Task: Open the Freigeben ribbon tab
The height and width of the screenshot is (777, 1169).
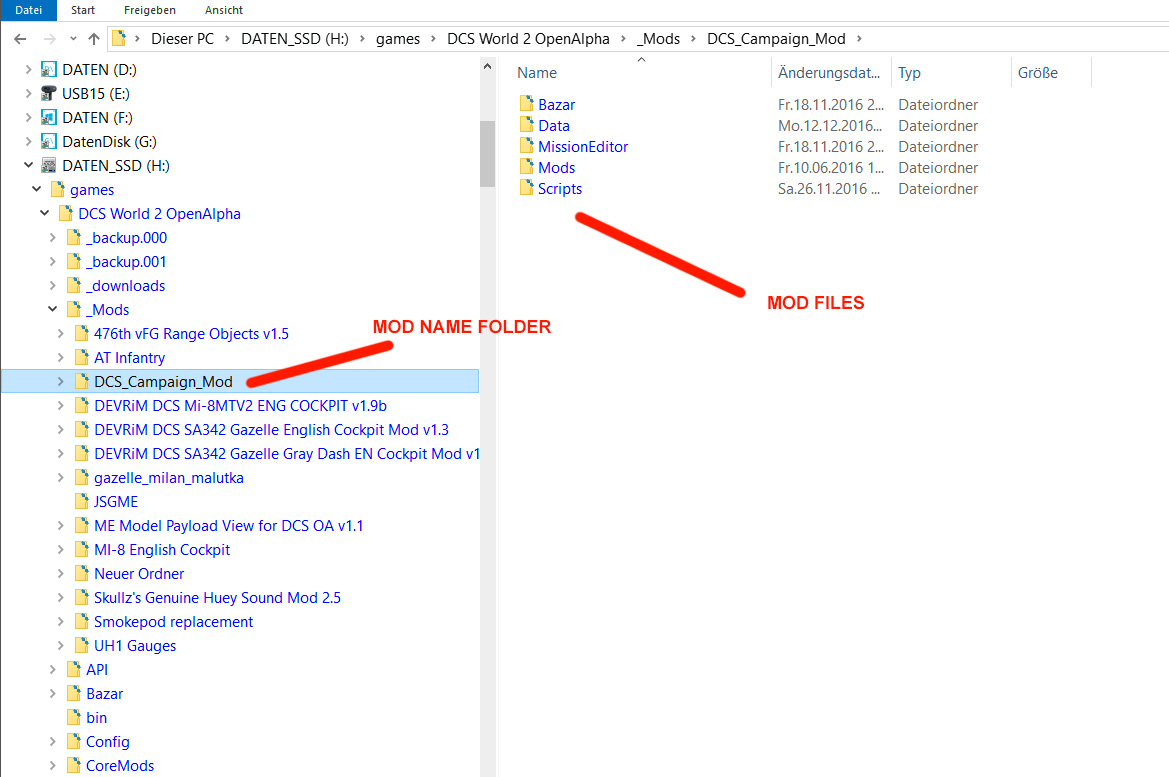Action: (x=150, y=10)
